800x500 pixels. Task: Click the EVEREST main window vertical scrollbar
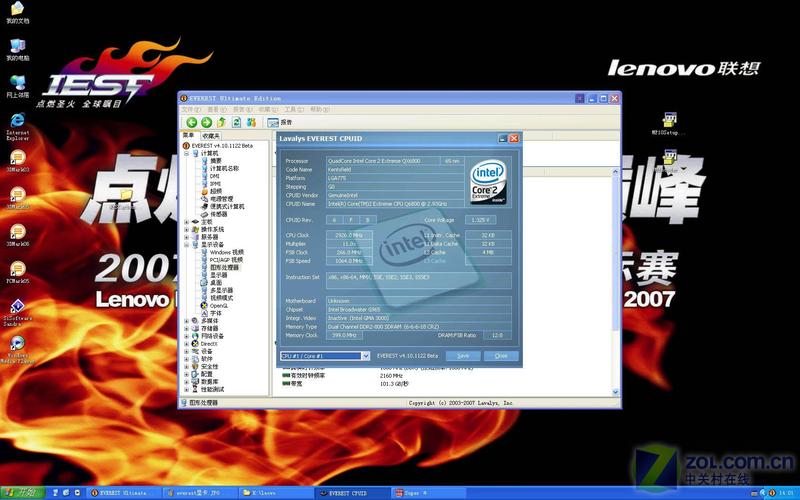pyautogui.click(x=615, y=281)
